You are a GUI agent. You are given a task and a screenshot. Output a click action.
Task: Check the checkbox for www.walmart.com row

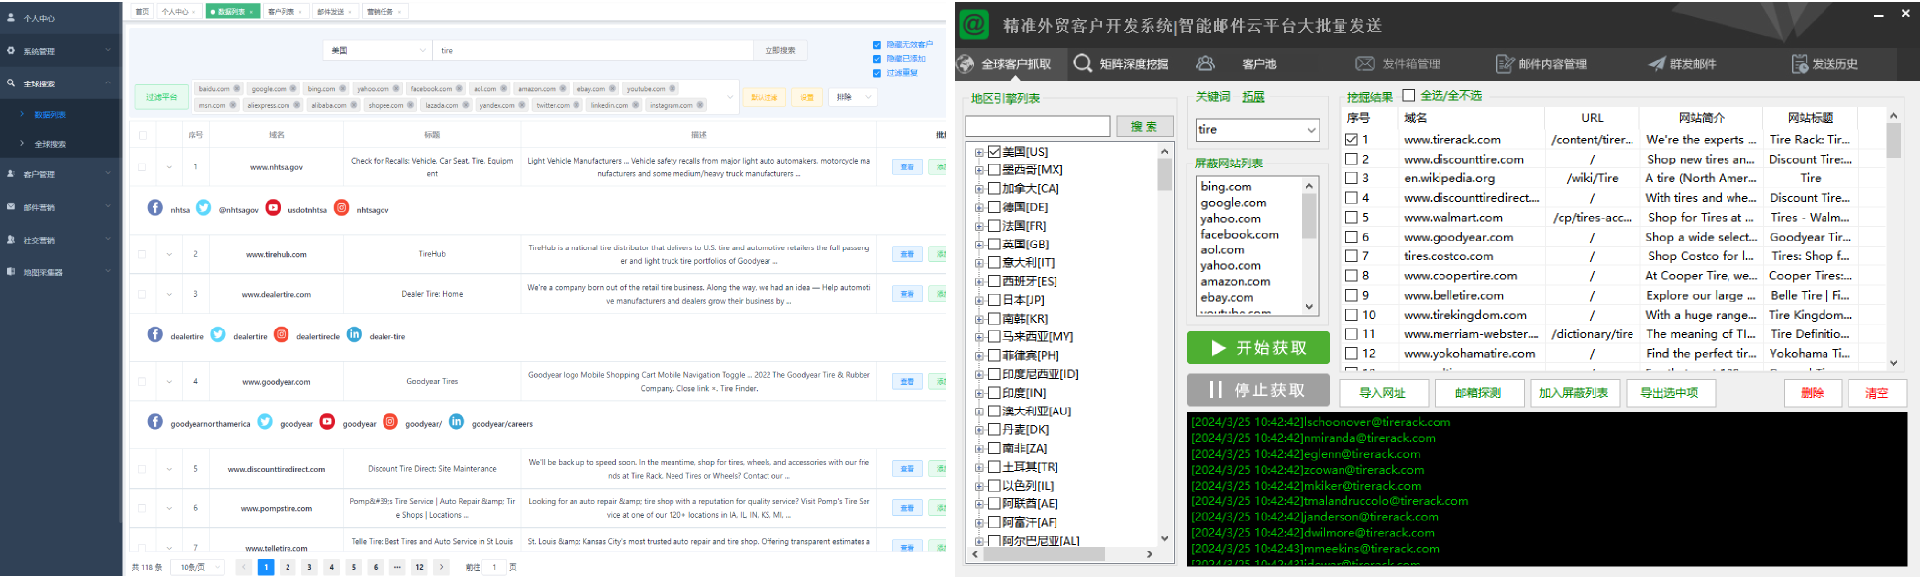[1351, 218]
